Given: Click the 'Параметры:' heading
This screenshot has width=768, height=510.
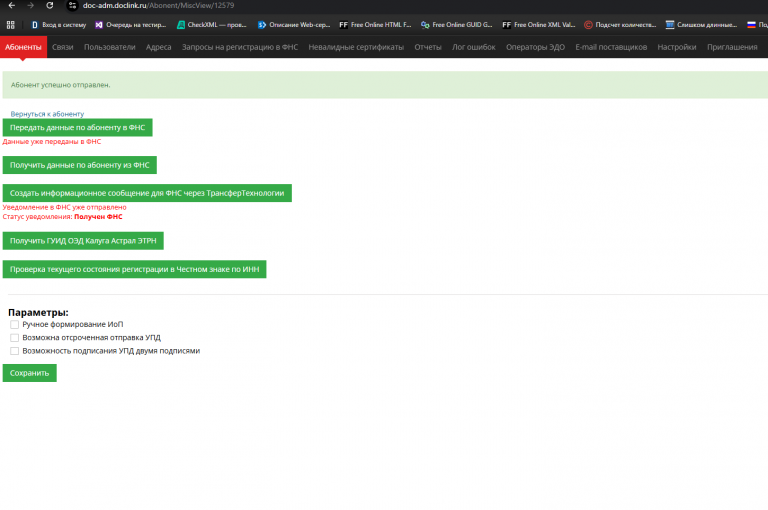Looking at the screenshot, I should [x=38, y=313].
